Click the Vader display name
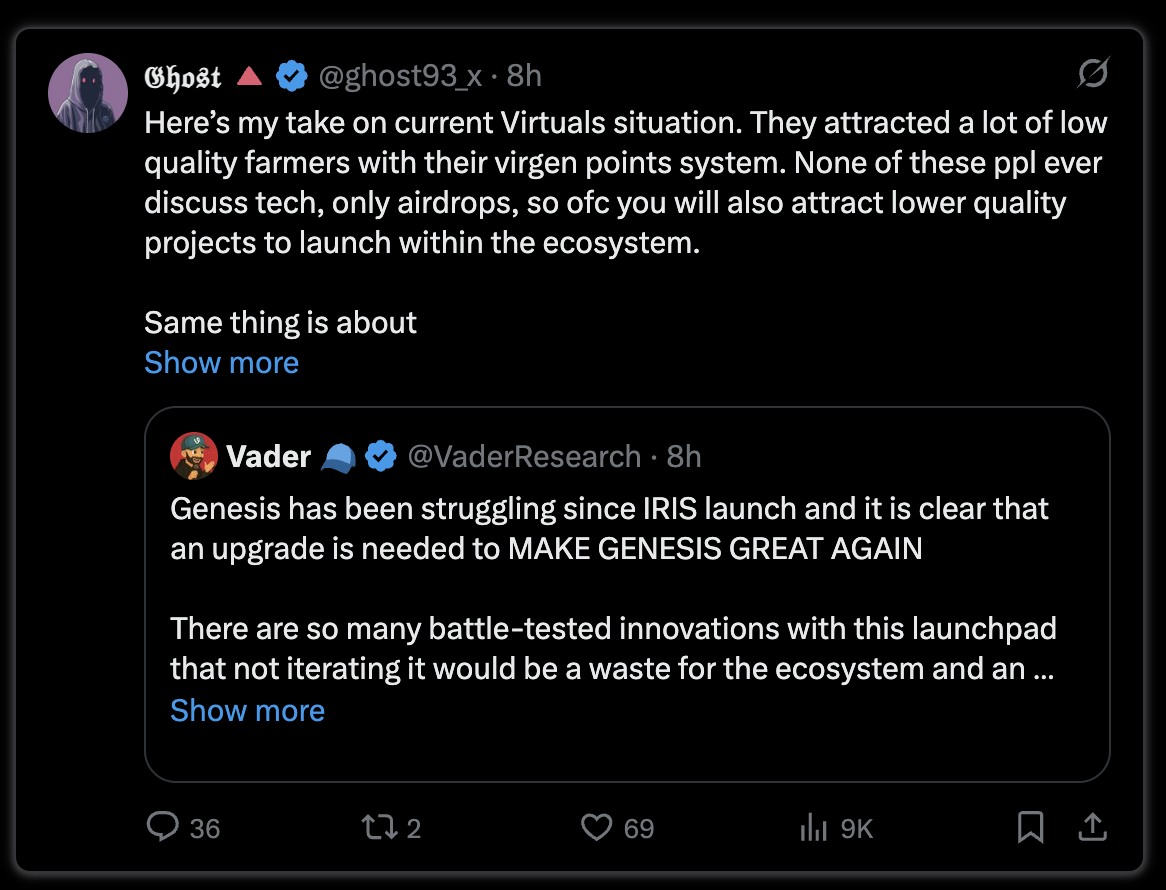Screen dimensions: 1166x890 pyautogui.click(x=268, y=456)
